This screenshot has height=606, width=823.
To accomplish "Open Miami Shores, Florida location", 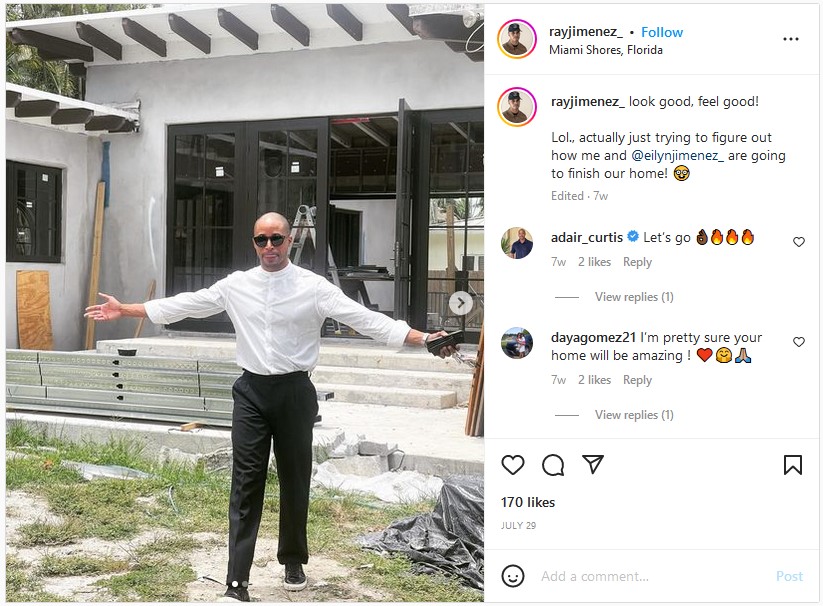I will (606, 50).
